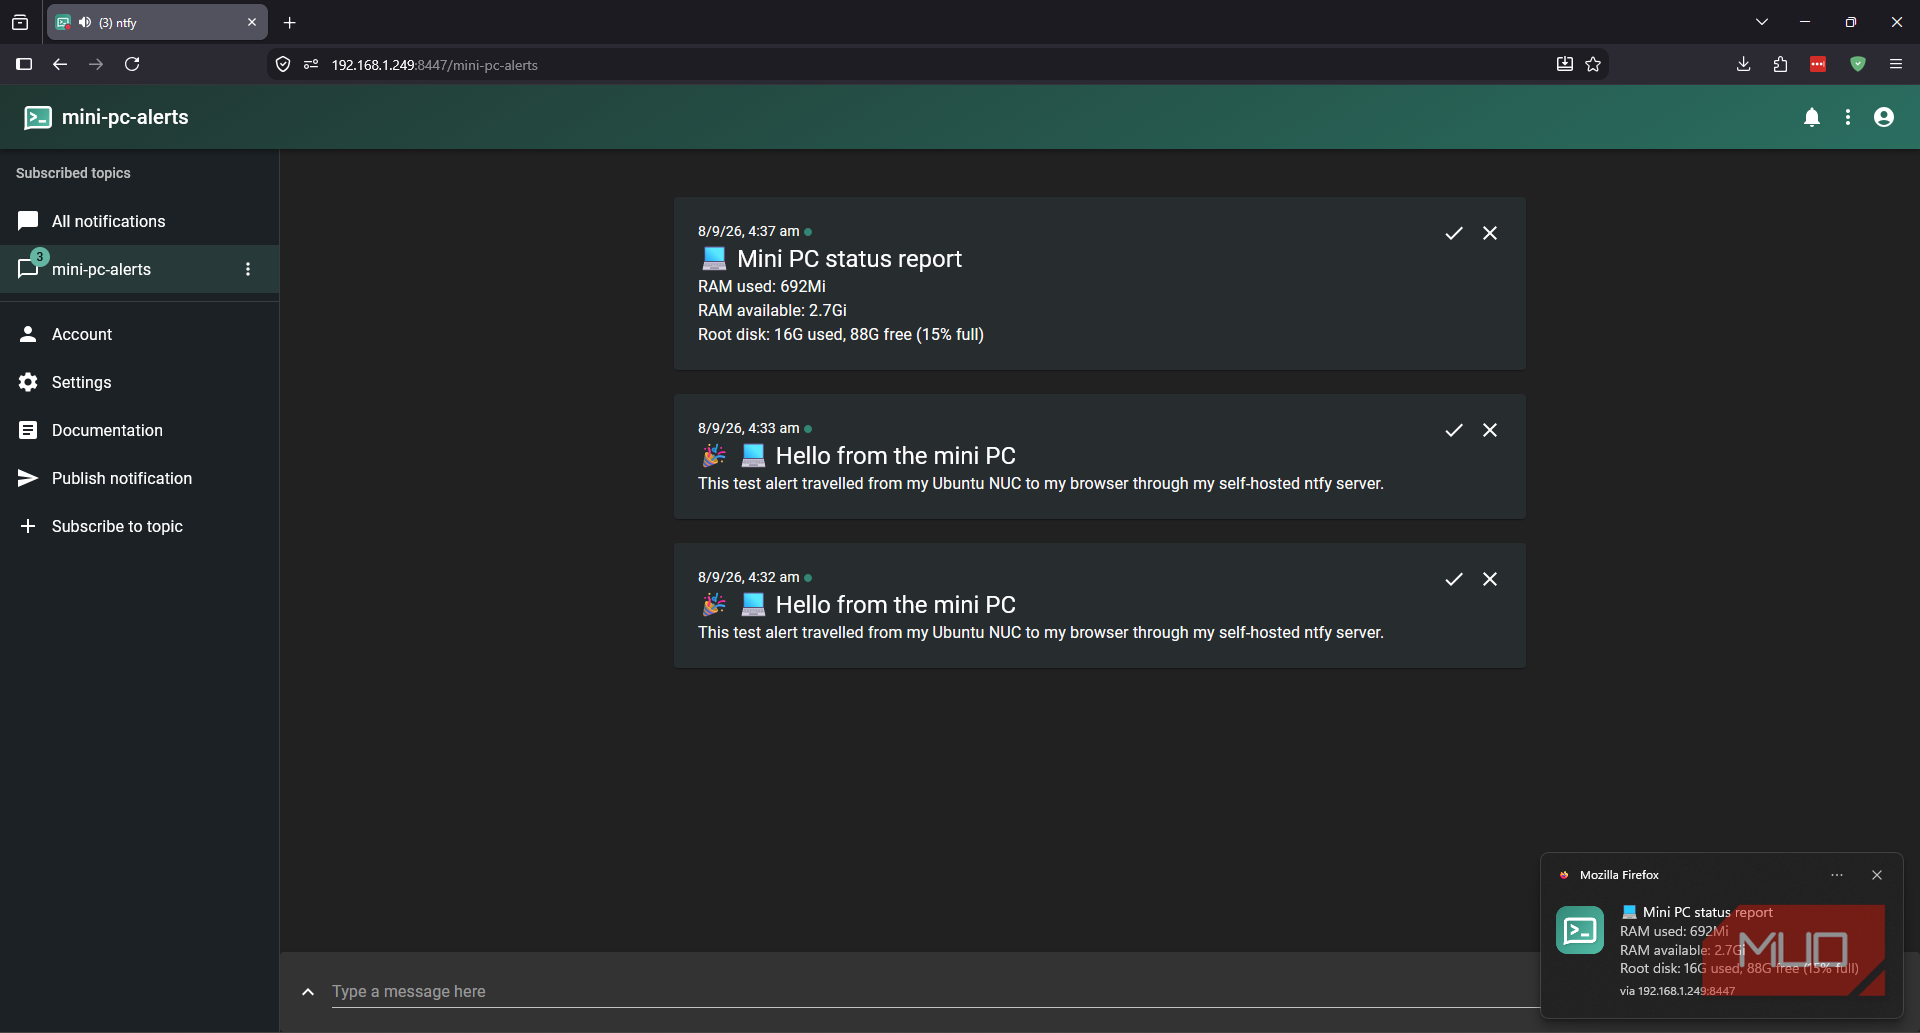Mark Mini PC status report as read
Viewport: 1920px width, 1033px height.
click(x=1454, y=233)
